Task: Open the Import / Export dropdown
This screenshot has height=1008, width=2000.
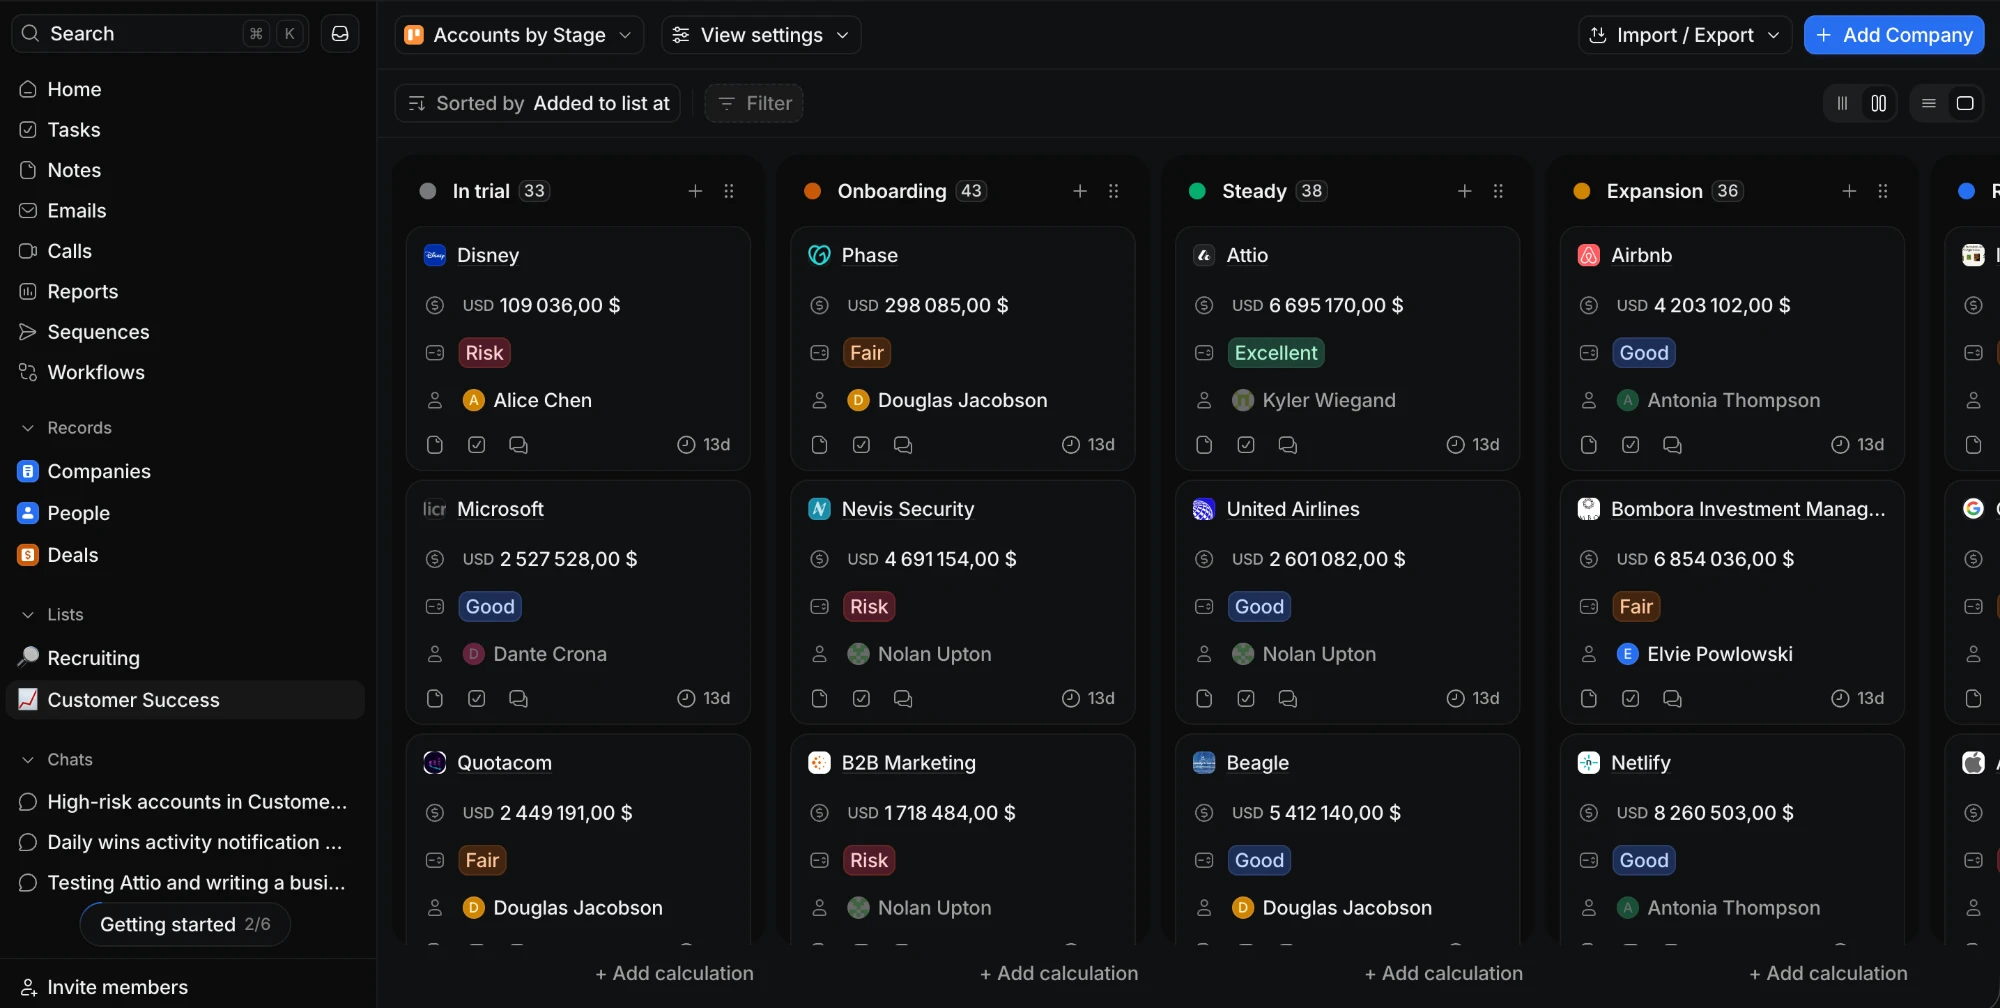Action: tap(1685, 35)
